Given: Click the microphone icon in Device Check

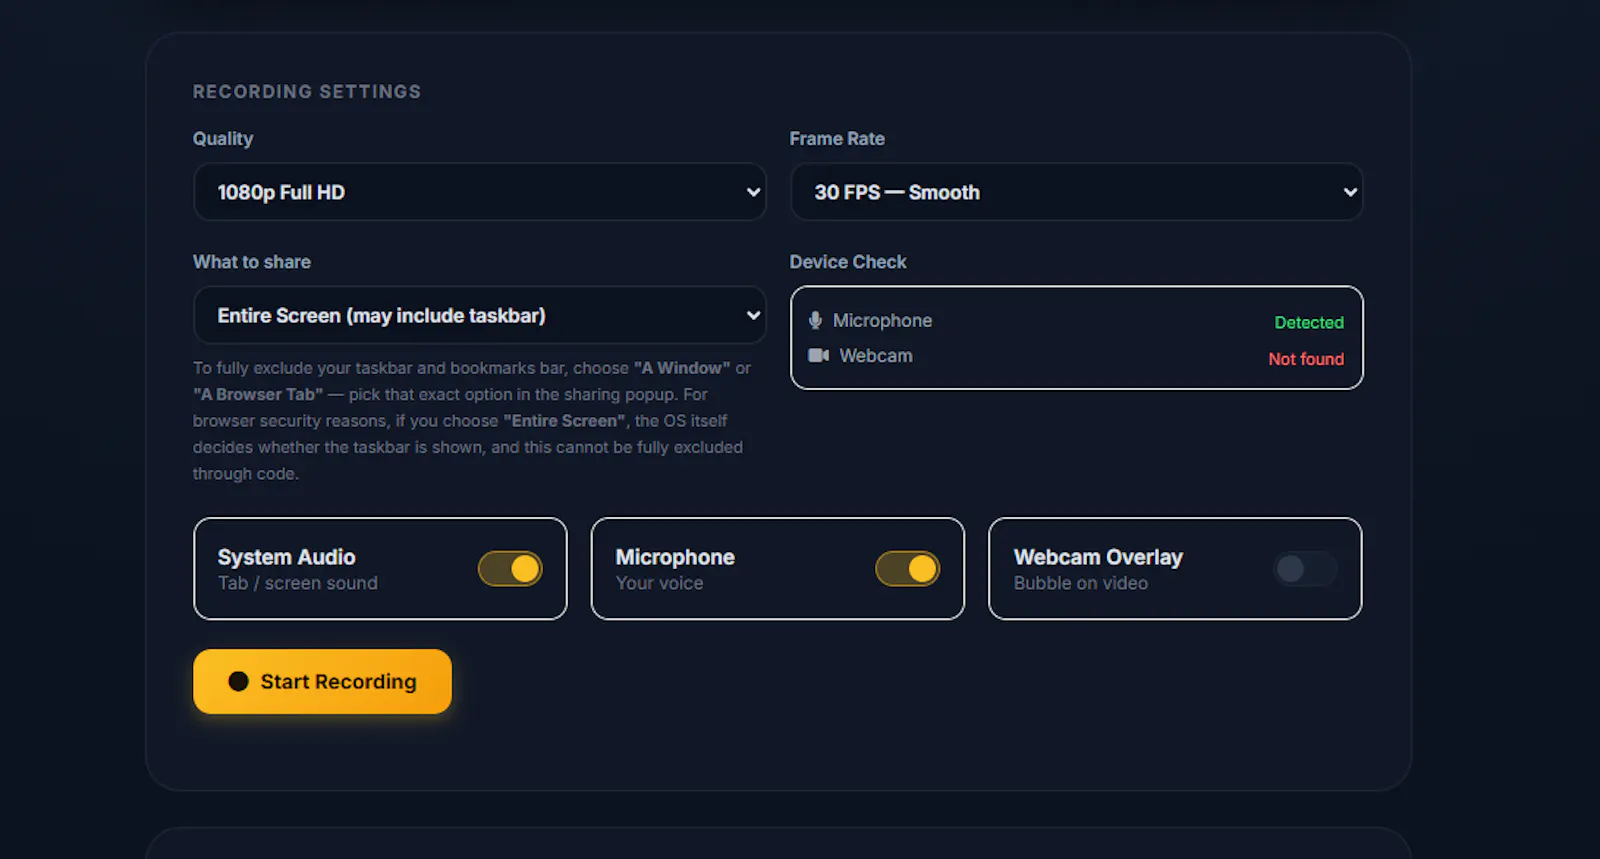Looking at the screenshot, I should (x=815, y=320).
